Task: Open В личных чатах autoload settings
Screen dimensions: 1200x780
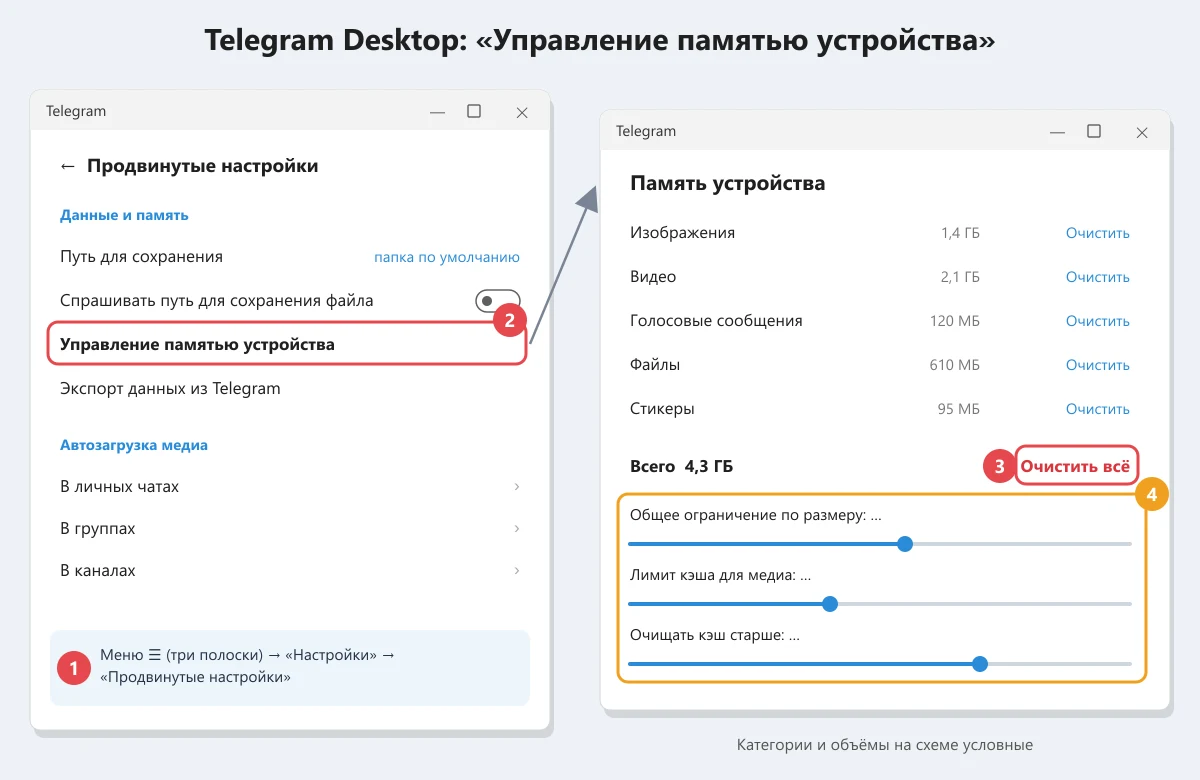Action: [x=290, y=487]
